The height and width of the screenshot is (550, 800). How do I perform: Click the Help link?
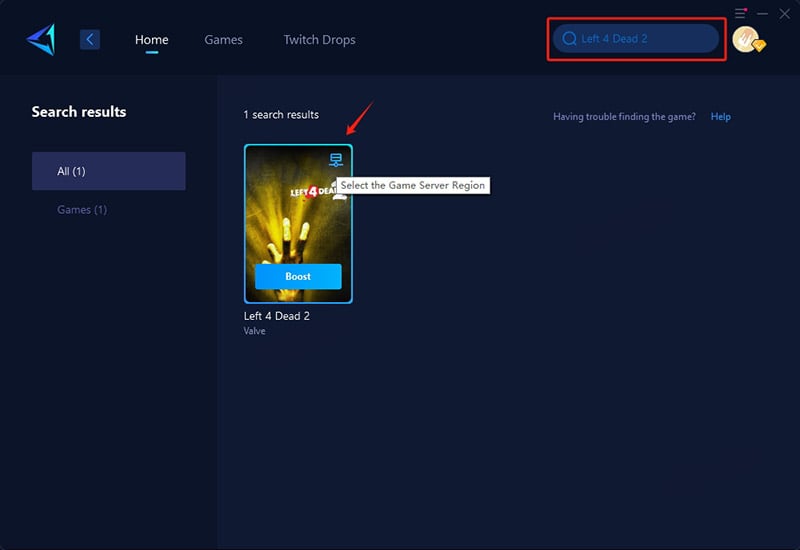[720, 117]
